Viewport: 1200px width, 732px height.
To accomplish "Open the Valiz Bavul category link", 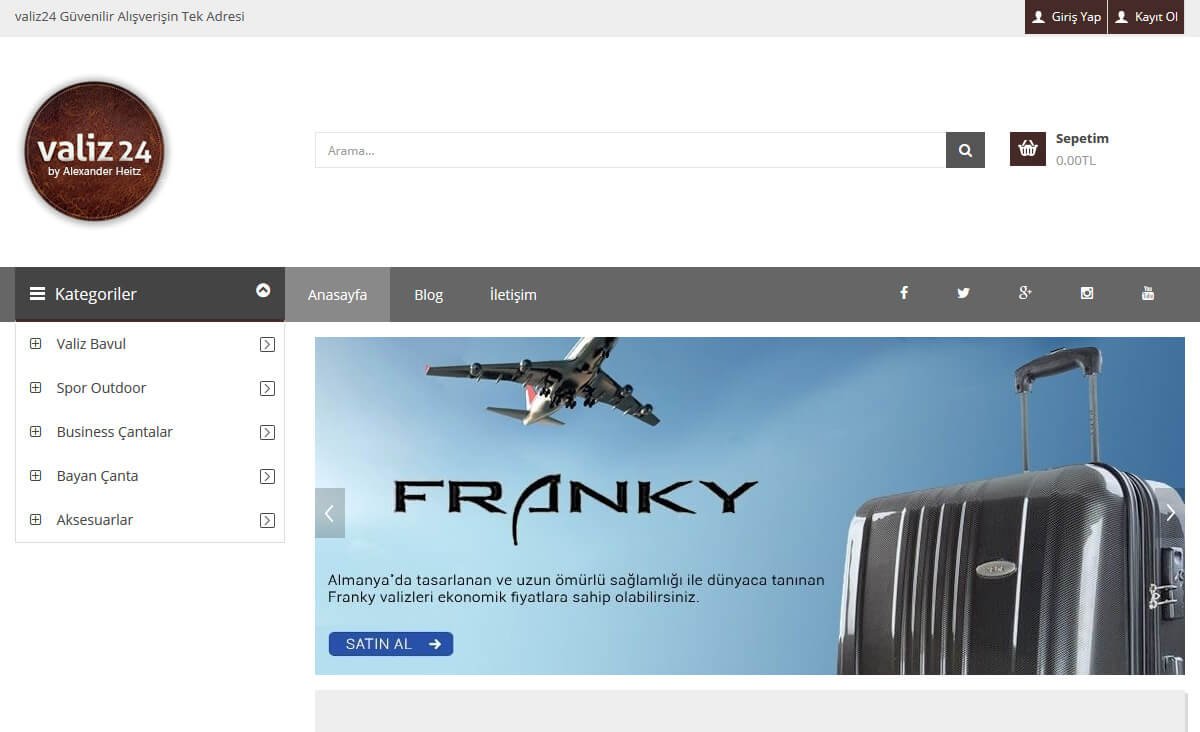I will coord(91,344).
